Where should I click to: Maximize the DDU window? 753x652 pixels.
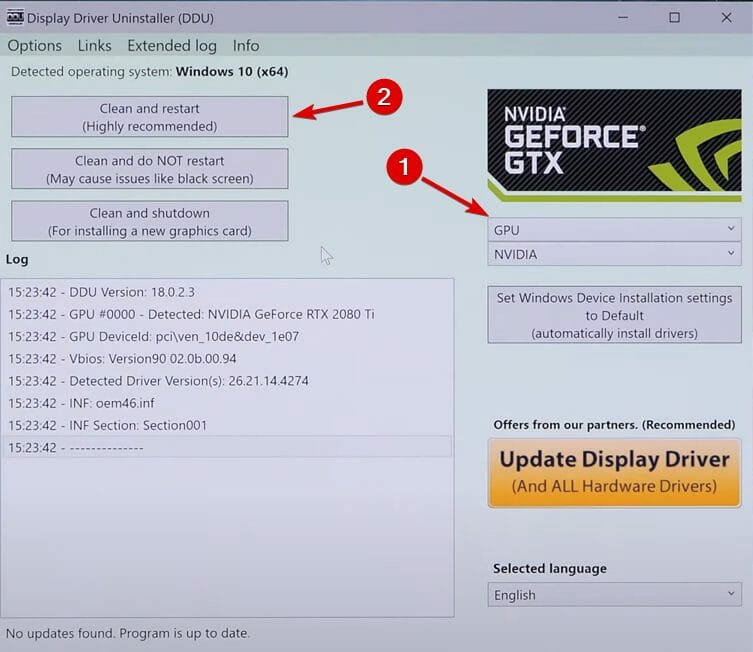click(674, 18)
